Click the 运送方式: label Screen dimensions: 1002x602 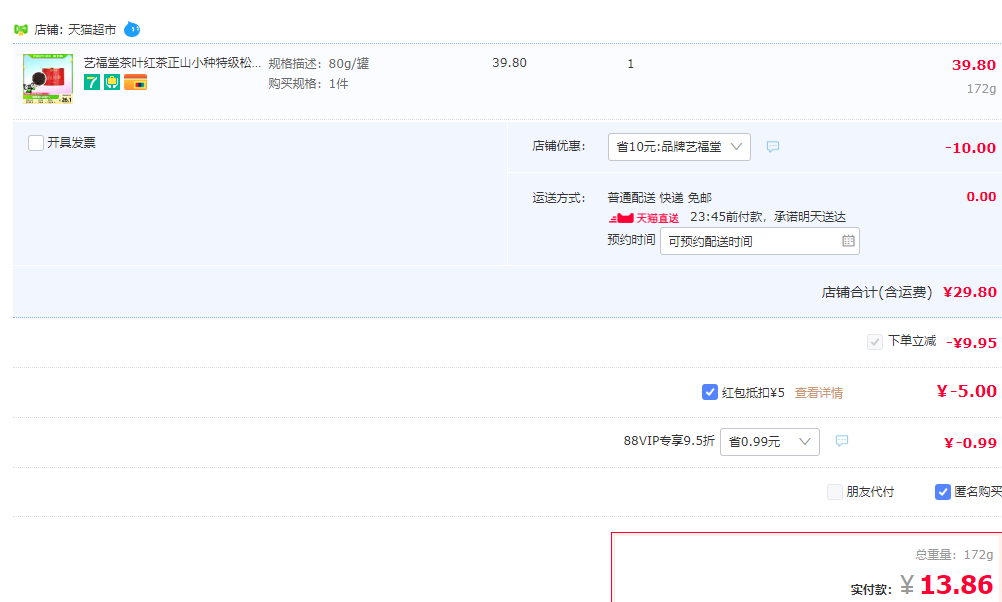tap(559, 198)
